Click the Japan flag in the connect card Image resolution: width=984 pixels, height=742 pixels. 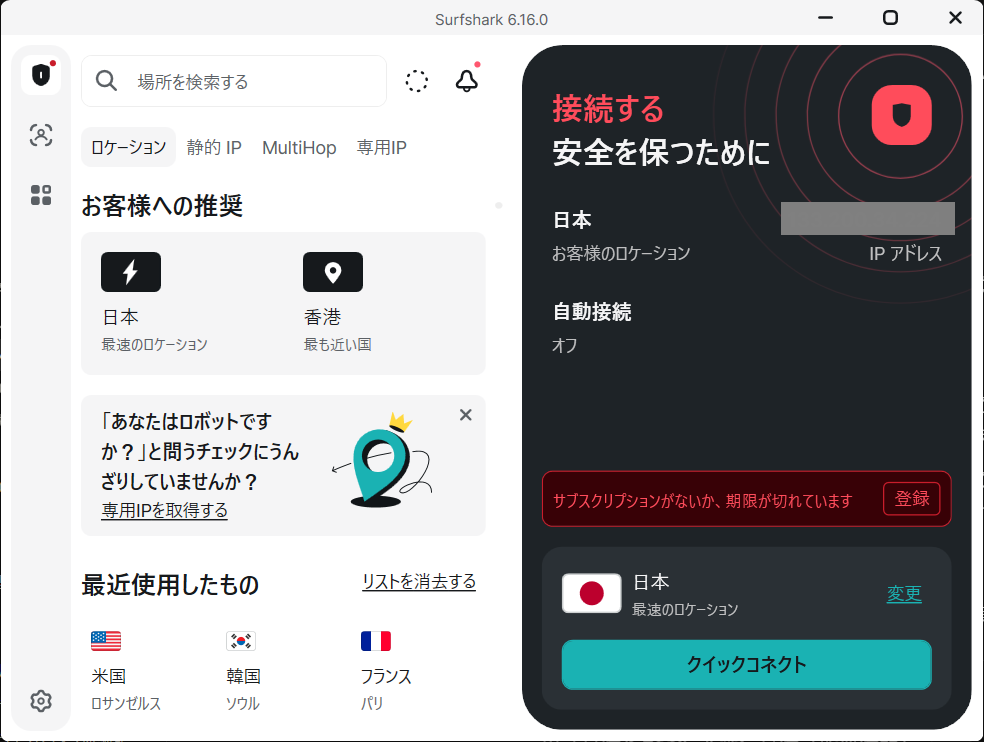pyautogui.click(x=592, y=593)
